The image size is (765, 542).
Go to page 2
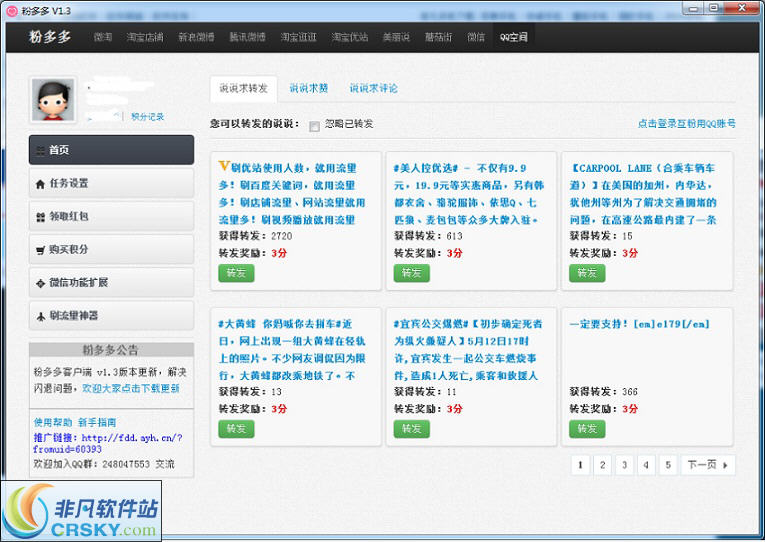click(x=602, y=465)
